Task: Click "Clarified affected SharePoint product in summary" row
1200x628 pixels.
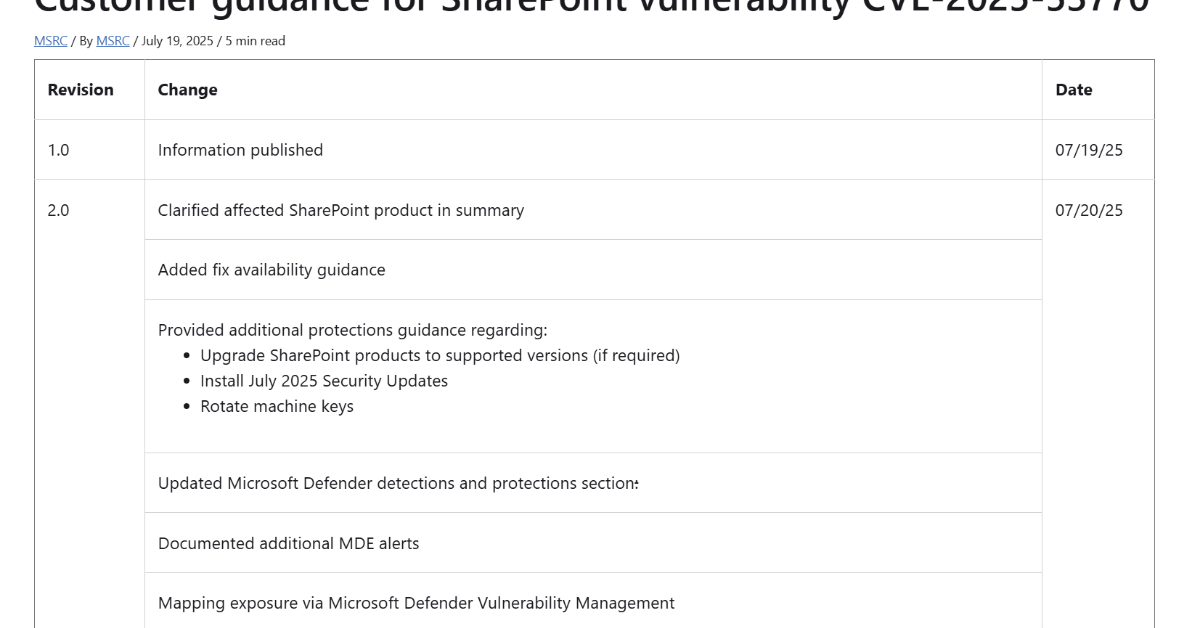Action: (x=341, y=210)
